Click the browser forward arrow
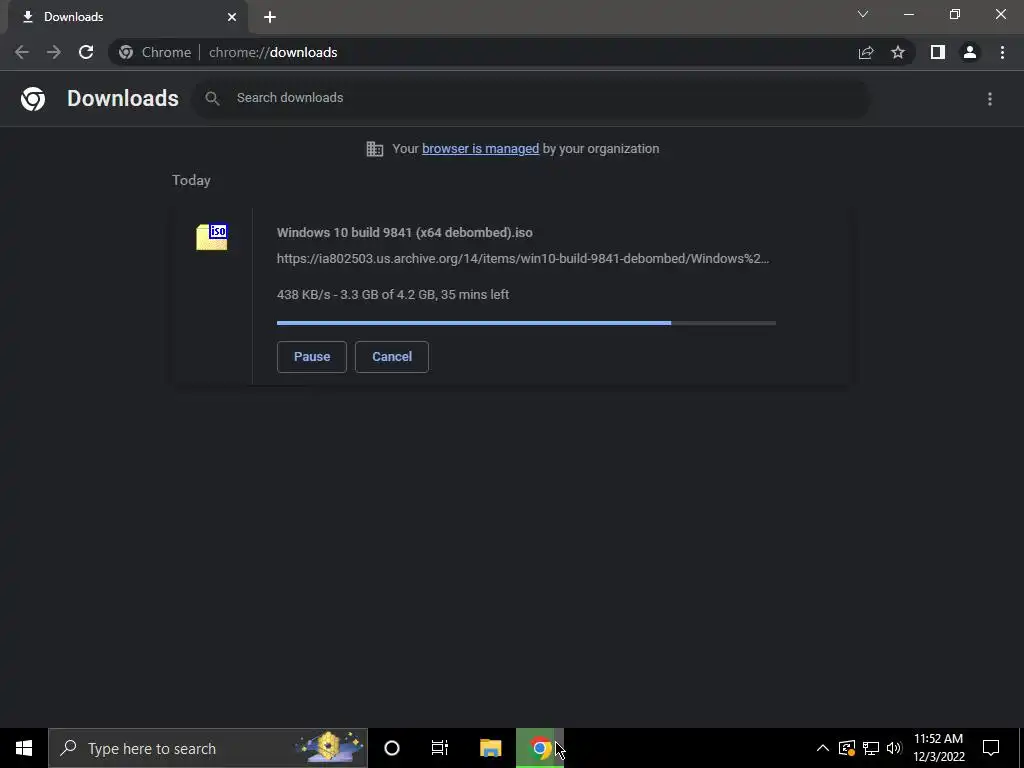This screenshot has height=768, width=1024. click(54, 52)
